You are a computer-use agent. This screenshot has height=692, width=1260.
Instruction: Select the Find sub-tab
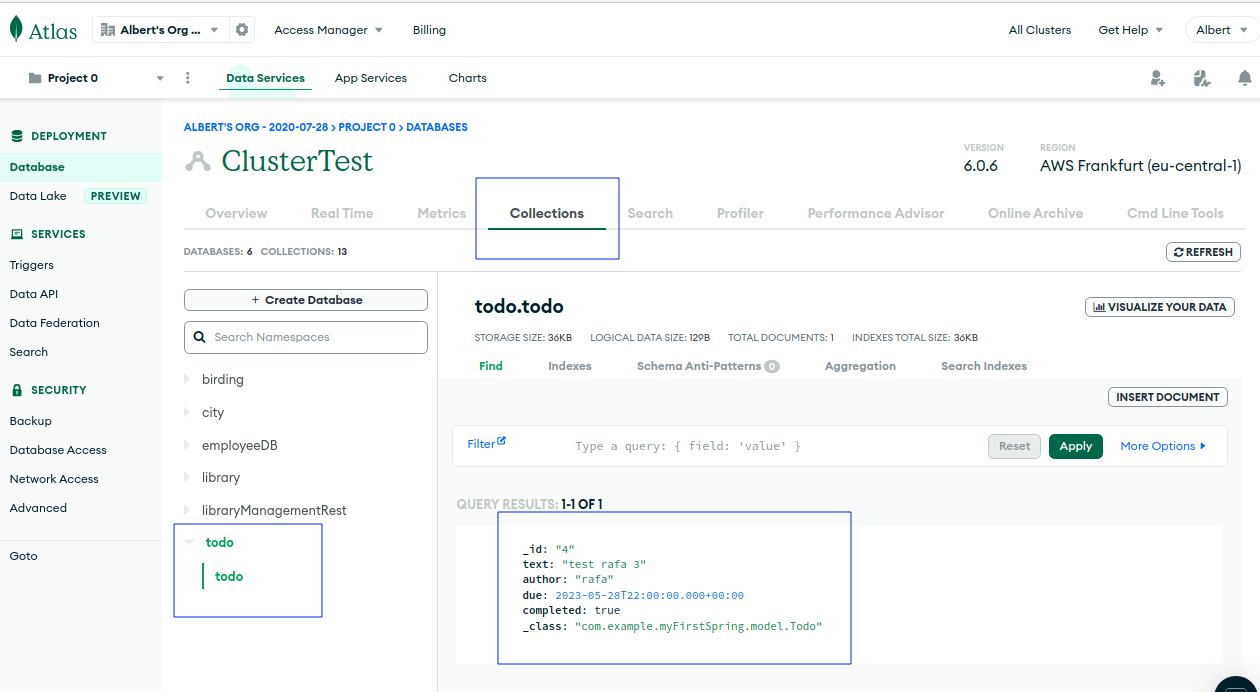point(491,366)
